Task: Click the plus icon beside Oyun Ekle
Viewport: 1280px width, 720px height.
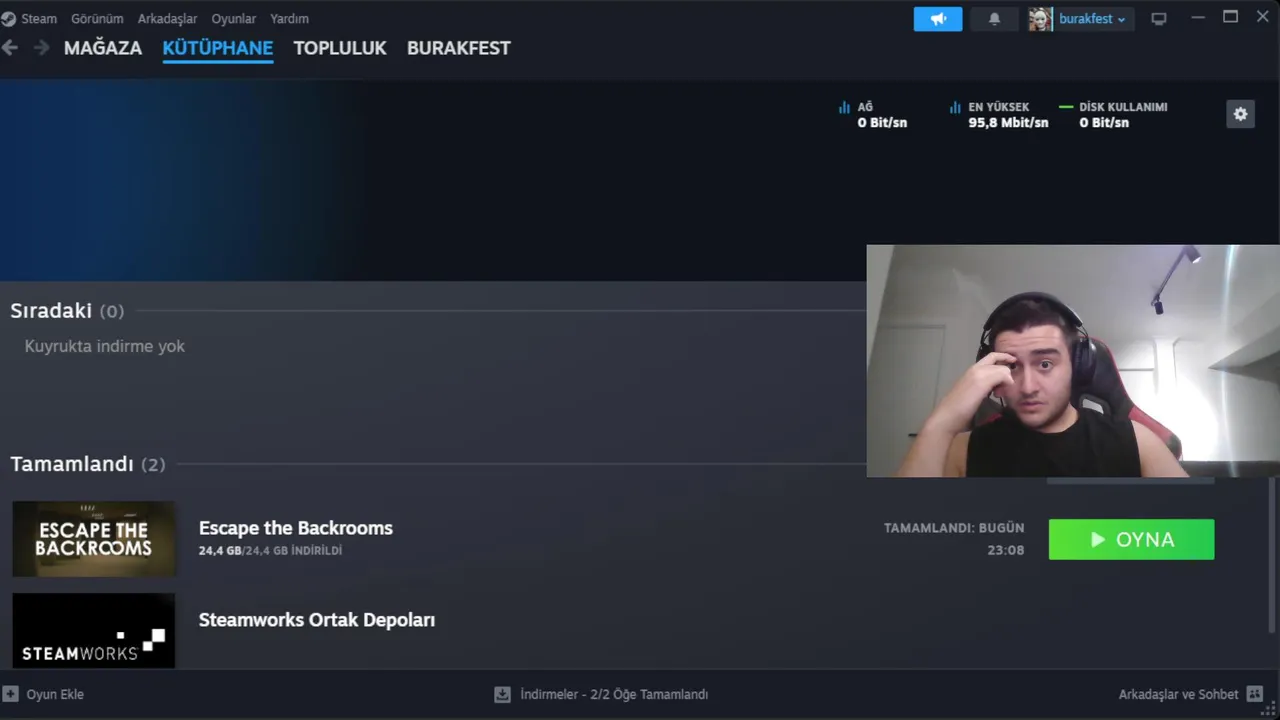Action: click(10, 694)
